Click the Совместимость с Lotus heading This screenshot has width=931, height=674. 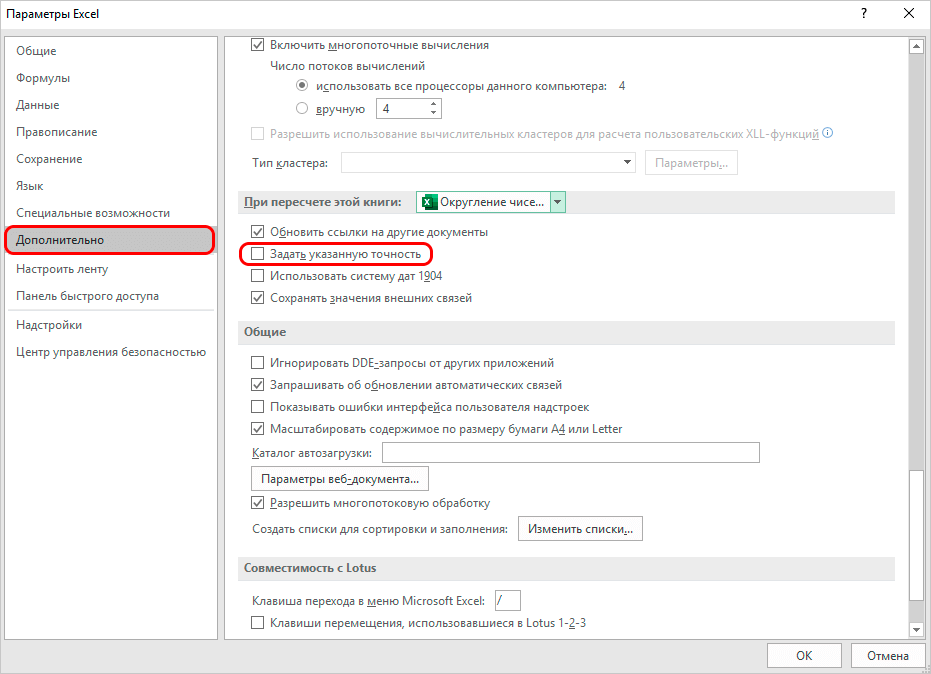(x=310, y=568)
